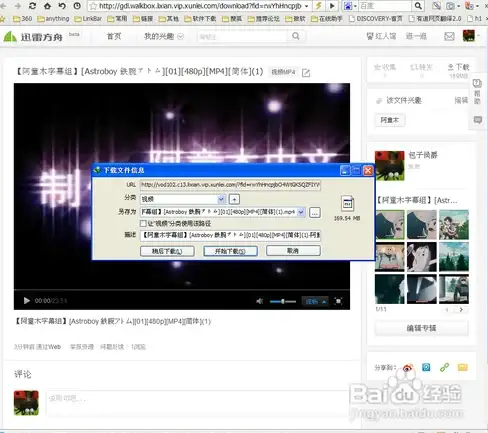Click the browser forward arrow
This screenshot has width=488, height=433.
click(18, 6)
